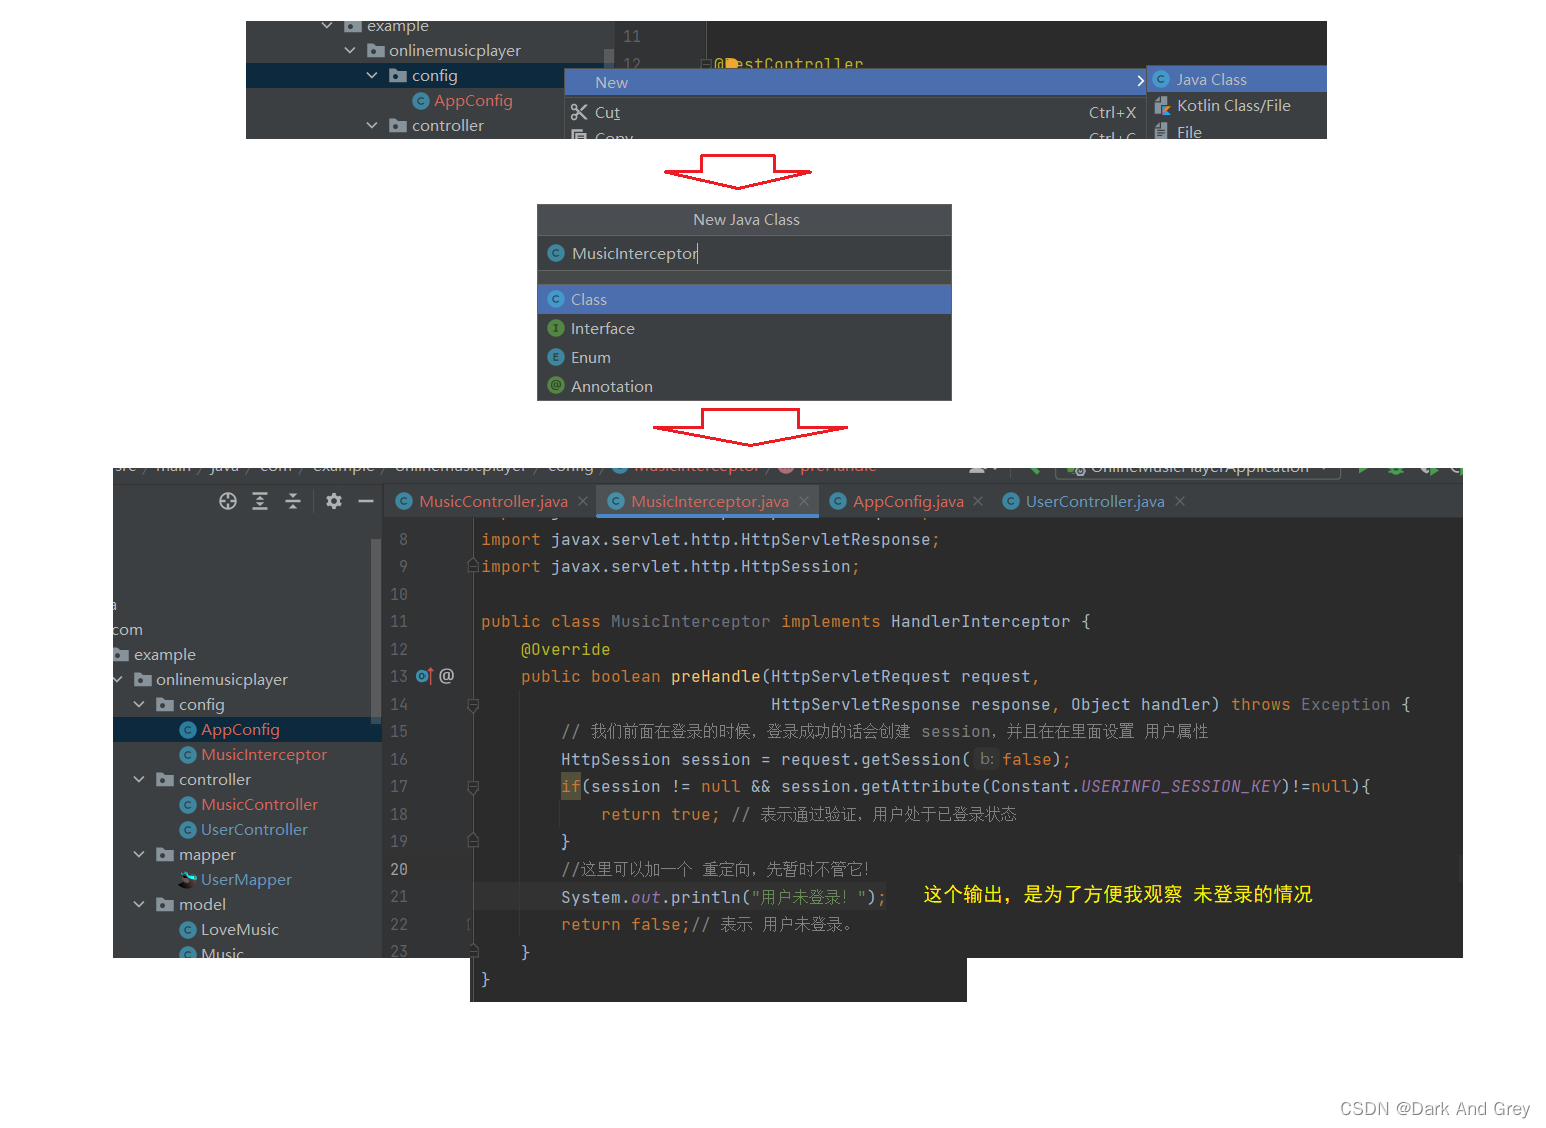Screen dimensions: 1546x1128
Task: Collapse the mapper folder in lower tree
Action: (x=139, y=854)
